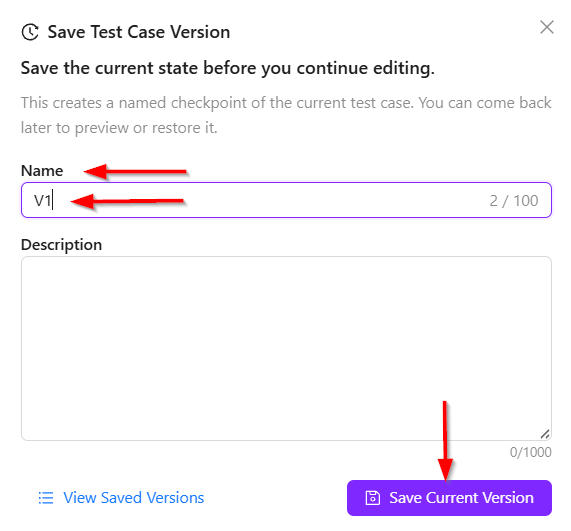The width and height of the screenshot is (571, 531).
Task: Click the red arrow pointing at V1 text
Action: 127,201
